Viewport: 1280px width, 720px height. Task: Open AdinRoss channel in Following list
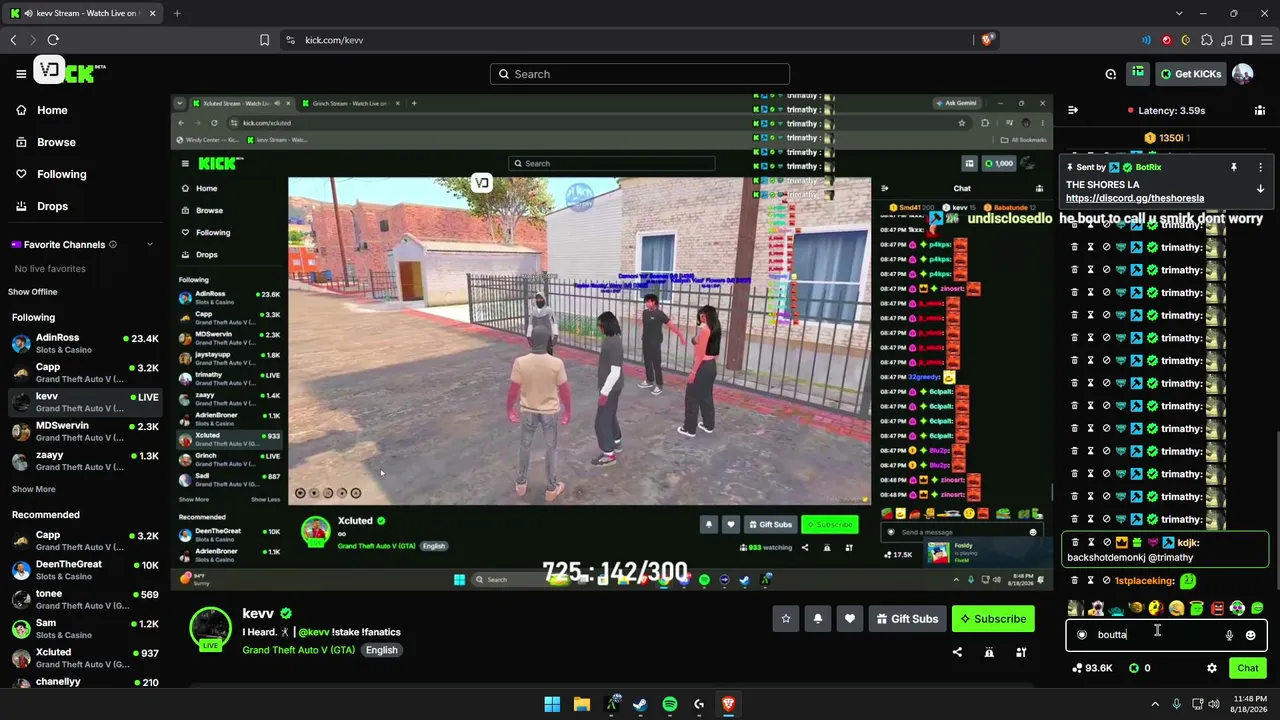coord(85,344)
